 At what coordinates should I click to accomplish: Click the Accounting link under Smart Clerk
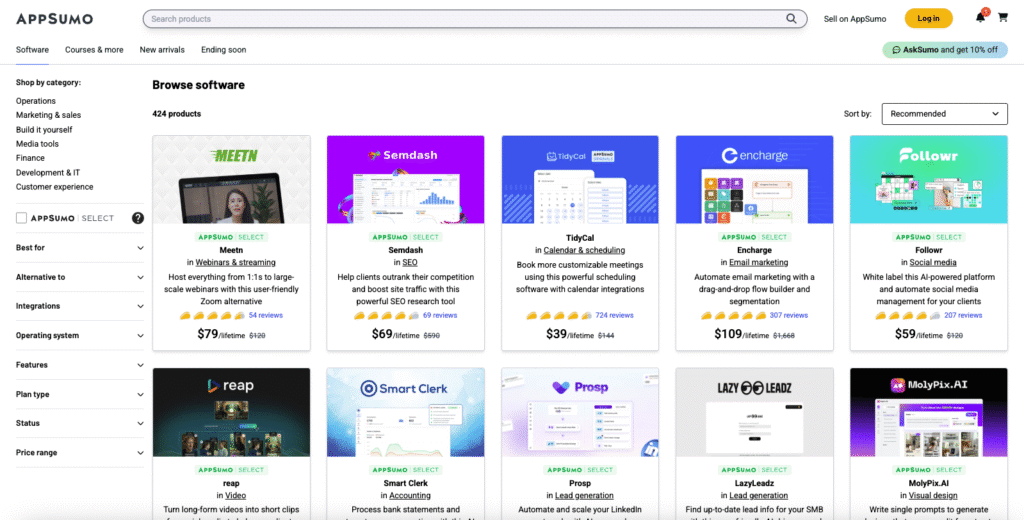point(410,496)
